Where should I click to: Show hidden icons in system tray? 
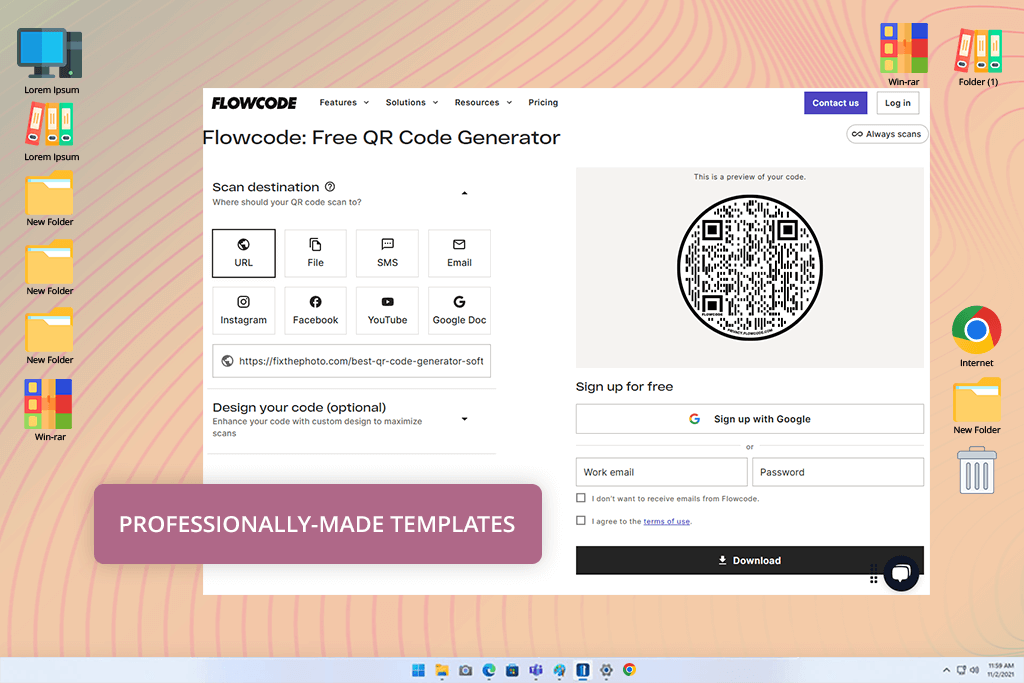946,670
